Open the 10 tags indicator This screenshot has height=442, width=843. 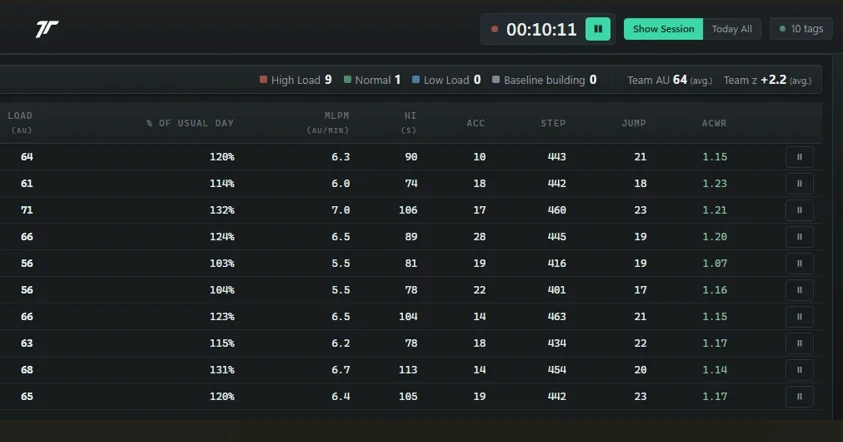pos(801,29)
